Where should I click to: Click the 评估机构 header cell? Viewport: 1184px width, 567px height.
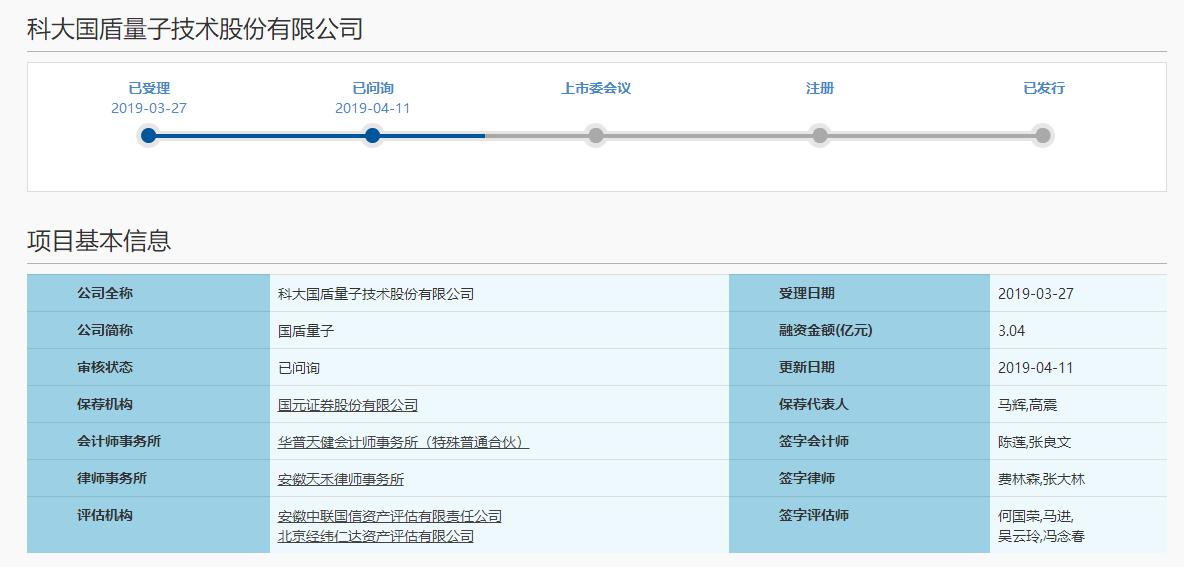[148, 525]
